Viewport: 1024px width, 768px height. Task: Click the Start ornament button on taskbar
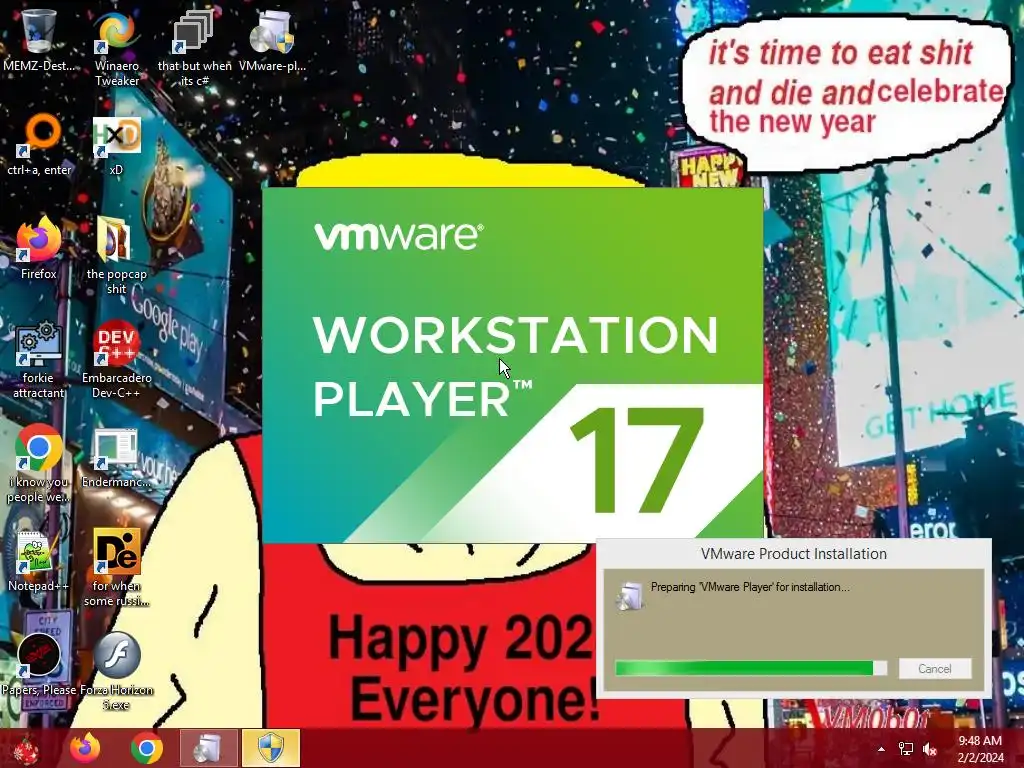click(x=25, y=748)
